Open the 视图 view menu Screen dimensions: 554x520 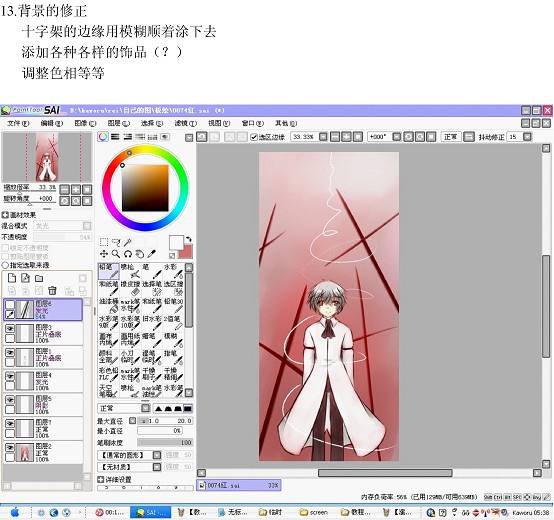click(x=219, y=123)
